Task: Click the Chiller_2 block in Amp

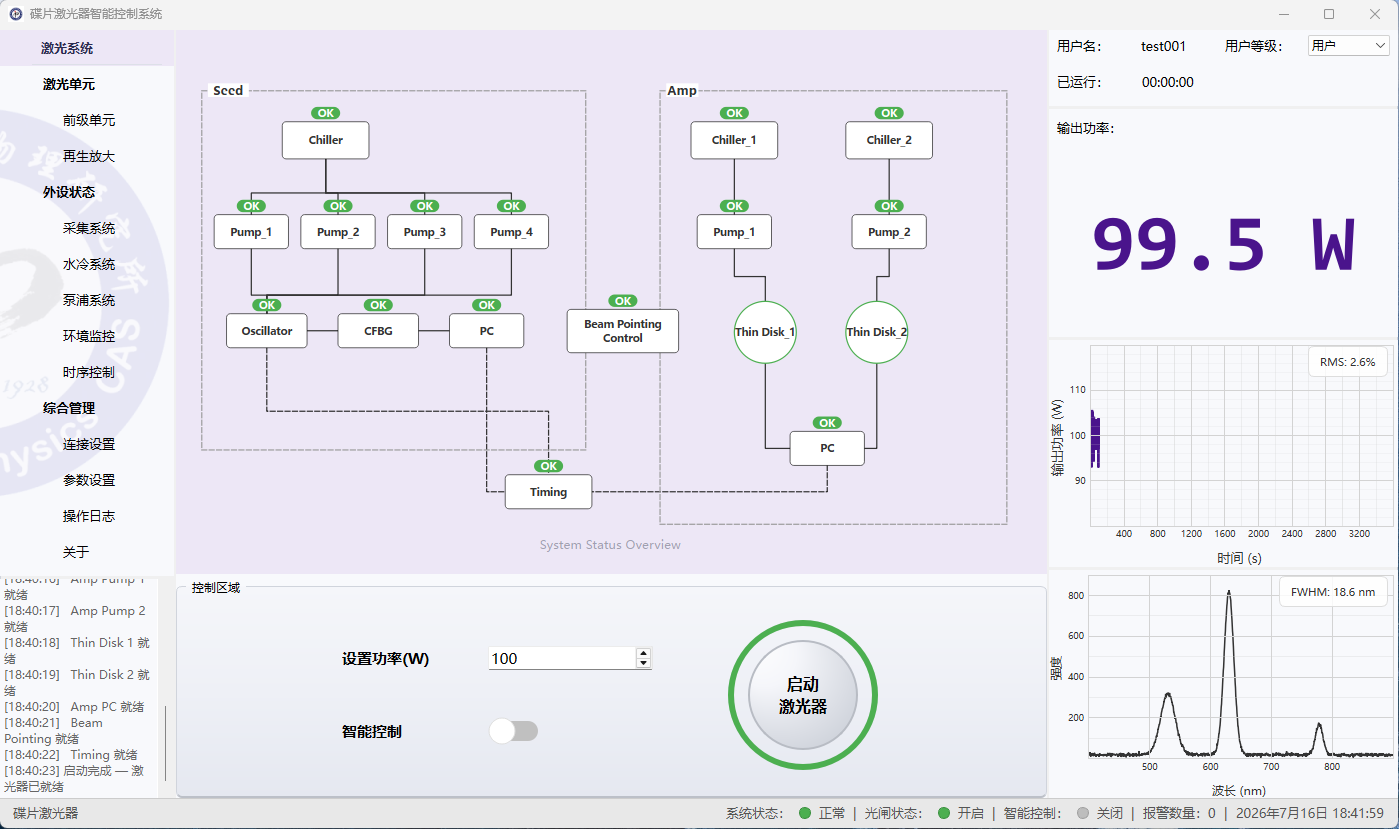Action: (x=889, y=140)
